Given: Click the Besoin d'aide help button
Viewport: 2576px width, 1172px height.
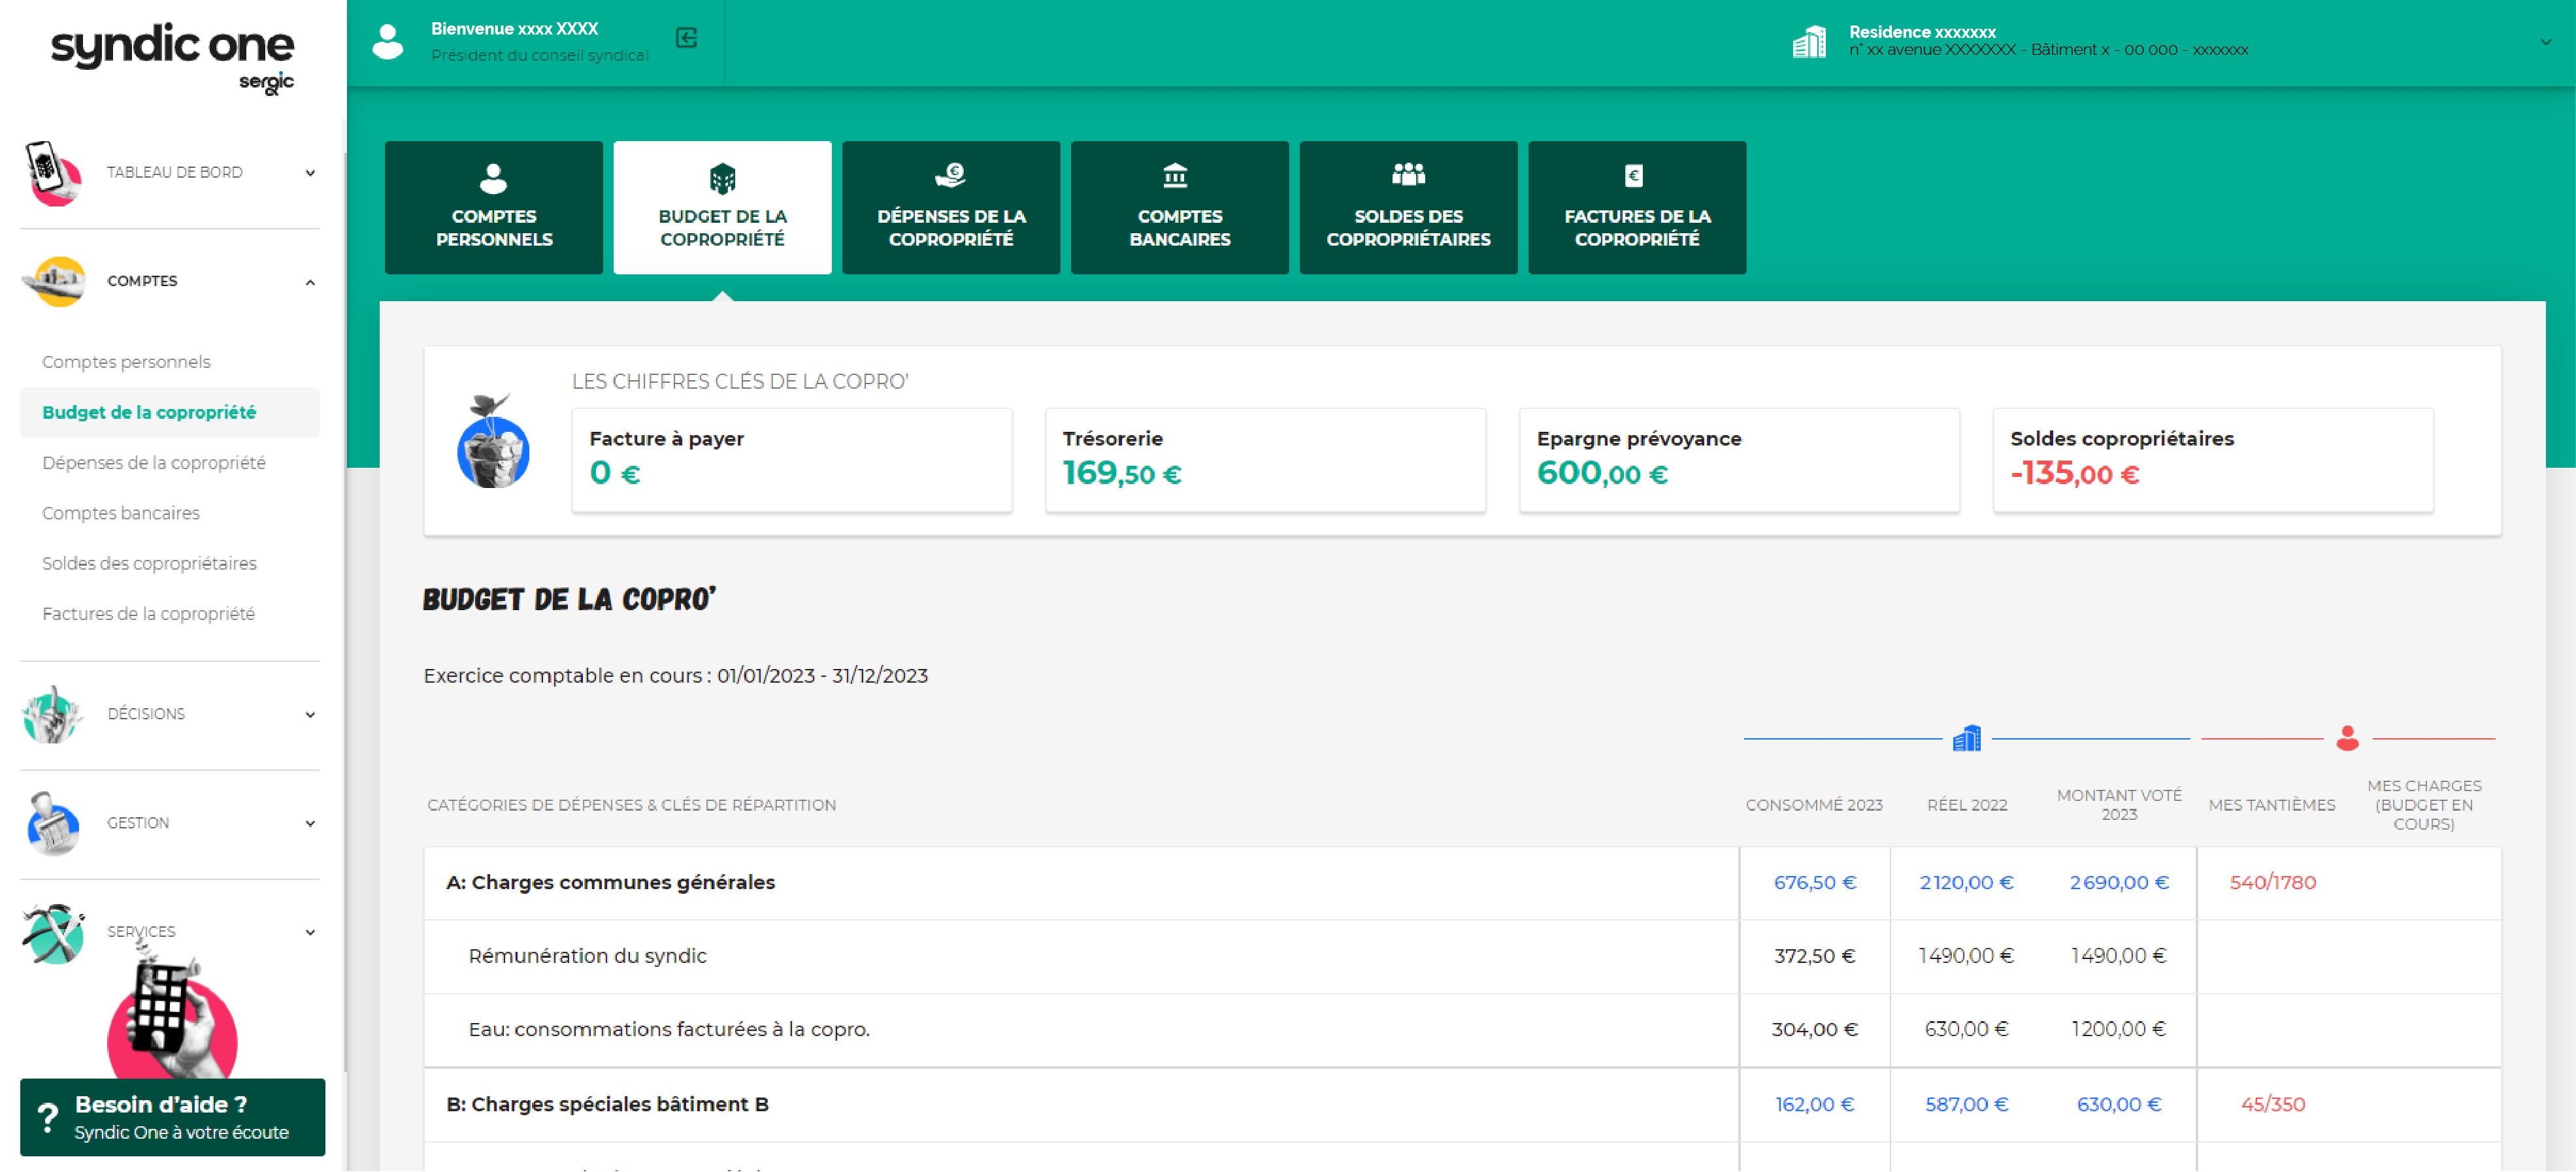Looking at the screenshot, I should coord(172,1117).
